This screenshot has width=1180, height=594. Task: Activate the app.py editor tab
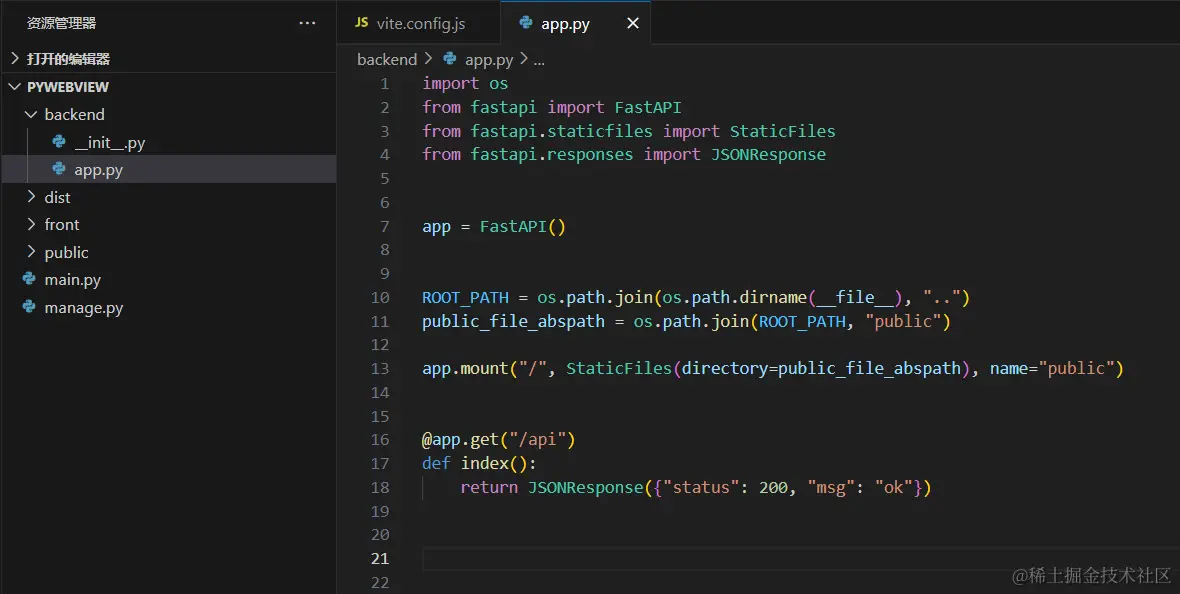tap(575, 23)
